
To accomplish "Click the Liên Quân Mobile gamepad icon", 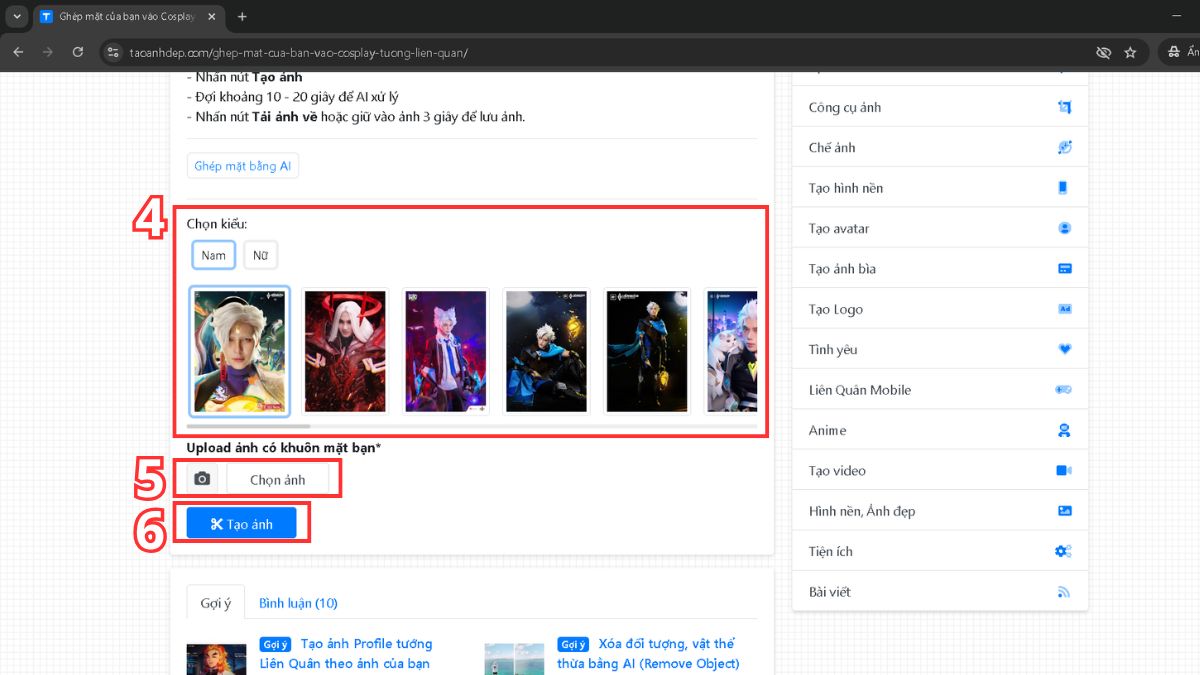I will (1064, 390).
